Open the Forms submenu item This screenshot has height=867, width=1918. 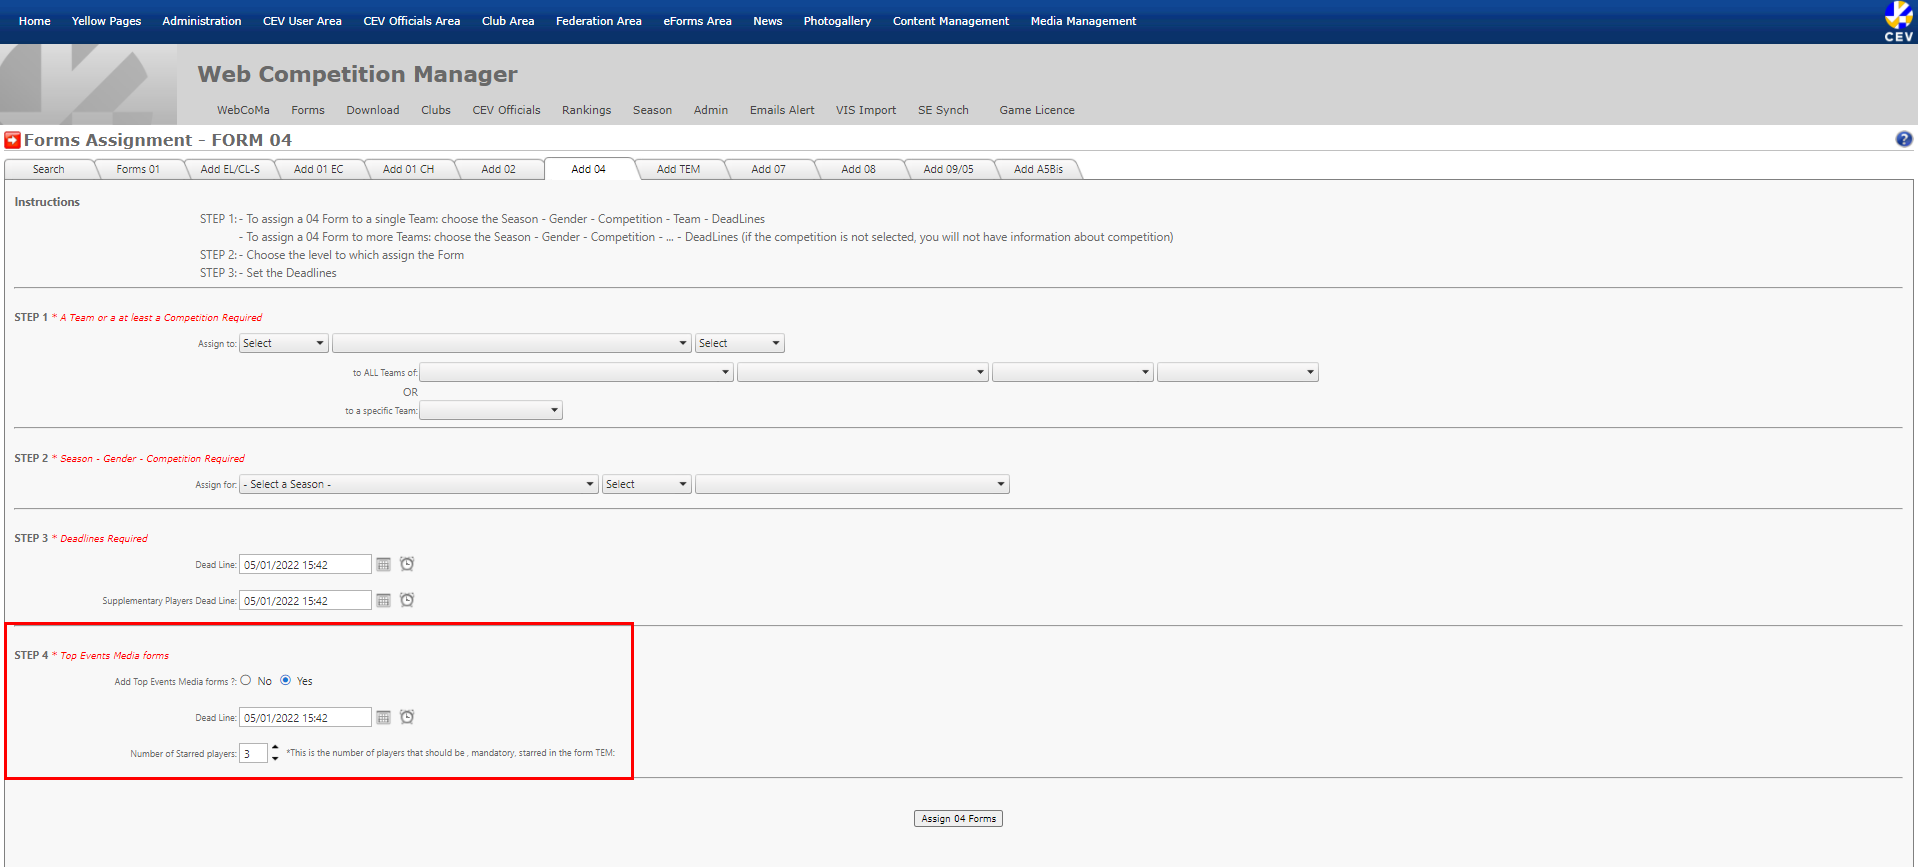point(308,110)
